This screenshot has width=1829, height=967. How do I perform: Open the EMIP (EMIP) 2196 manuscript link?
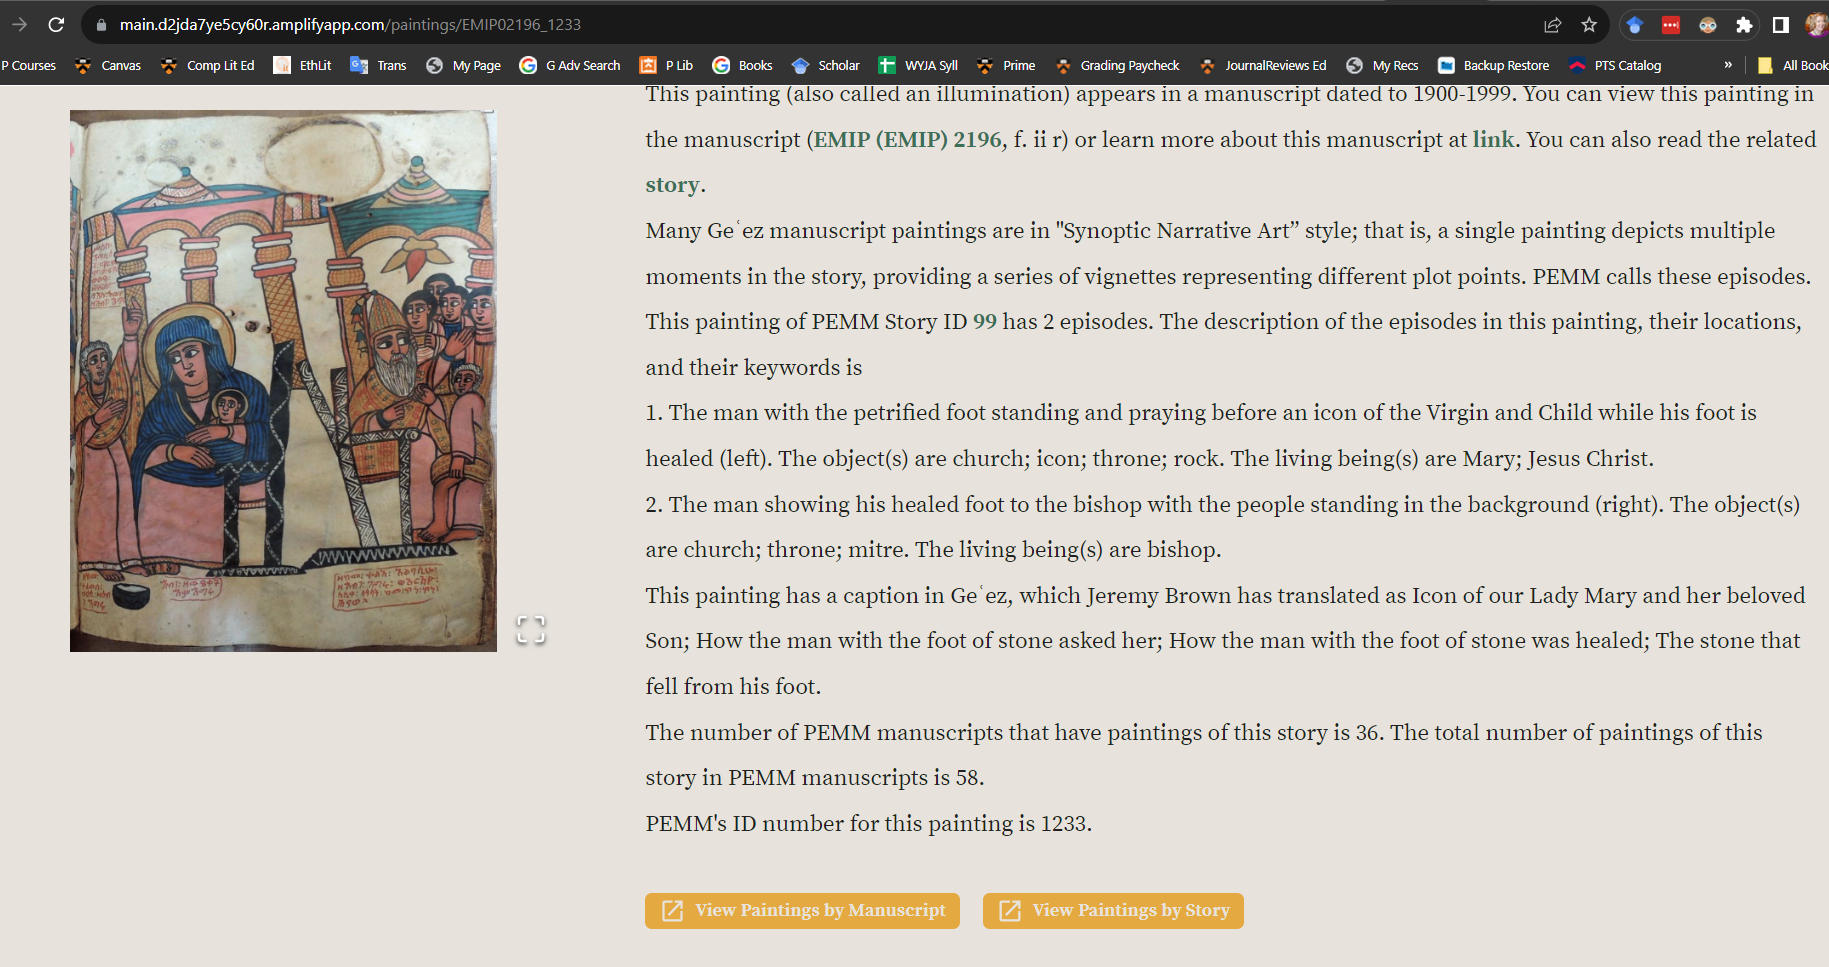tap(903, 139)
